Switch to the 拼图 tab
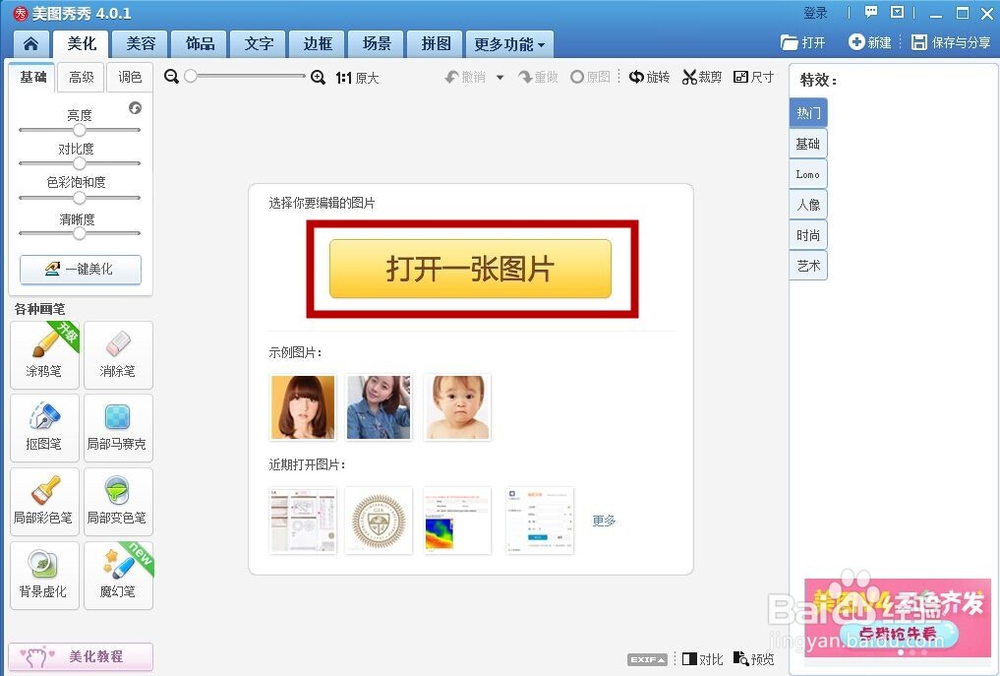 pos(436,44)
